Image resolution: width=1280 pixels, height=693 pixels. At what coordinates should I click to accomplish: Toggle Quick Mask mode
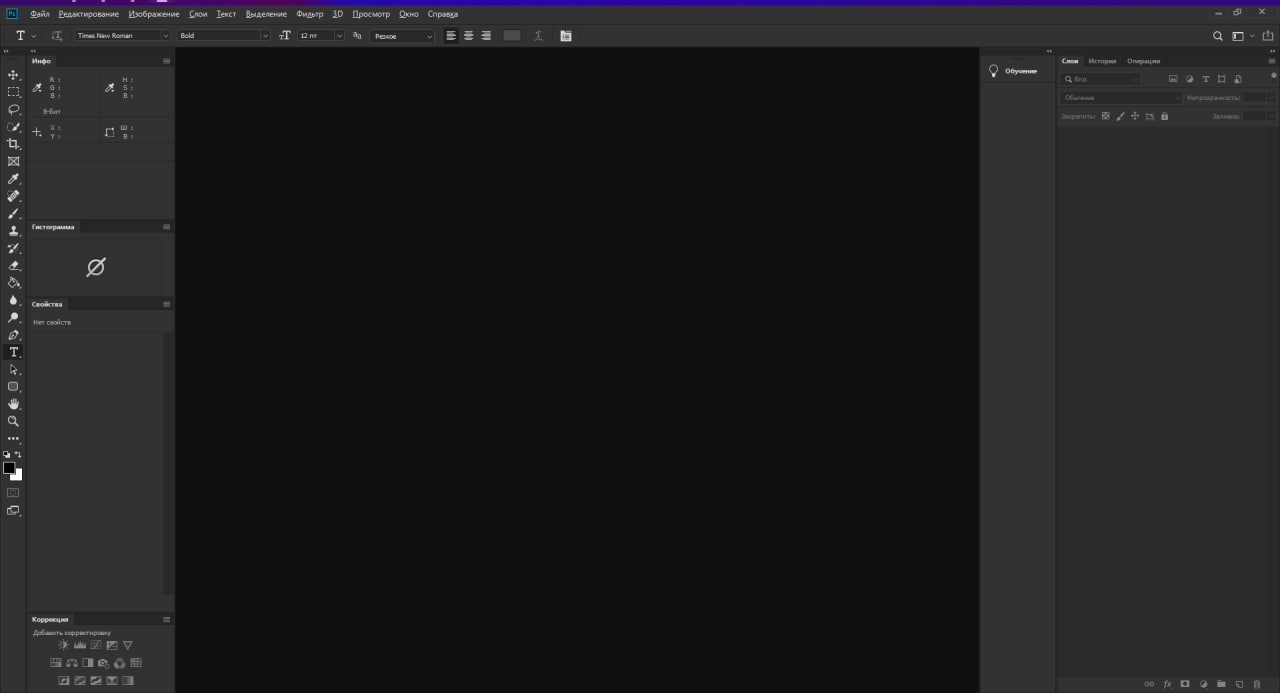click(x=13, y=493)
